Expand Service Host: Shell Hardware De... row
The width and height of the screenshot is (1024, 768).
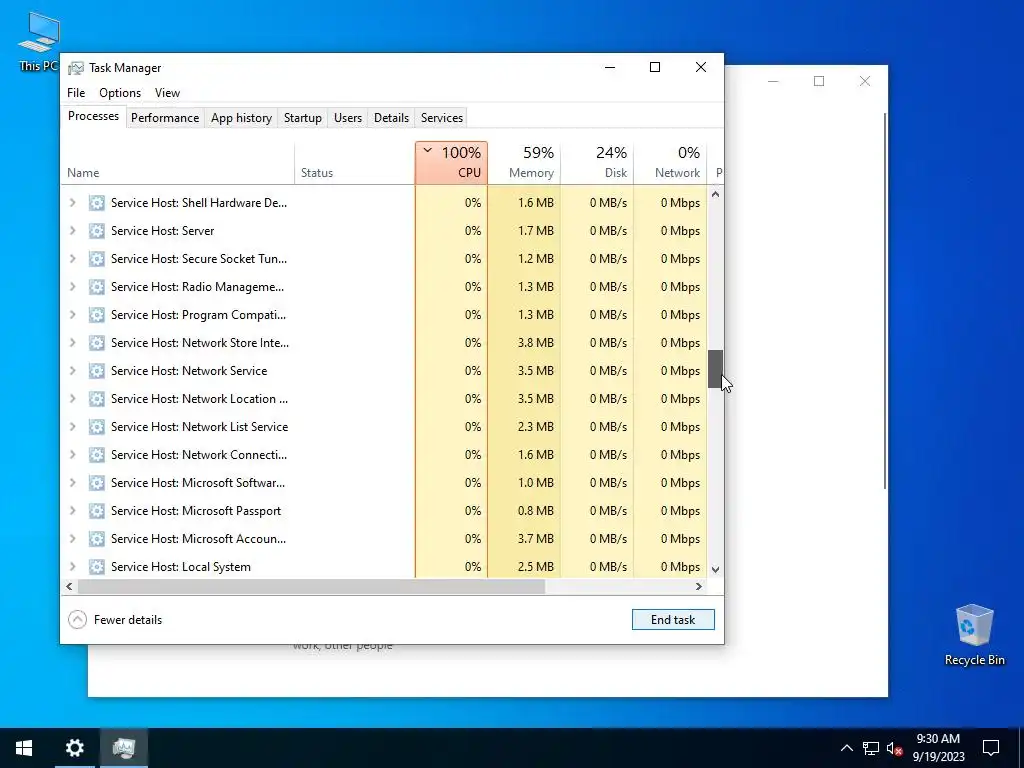[x=72, y=203]
